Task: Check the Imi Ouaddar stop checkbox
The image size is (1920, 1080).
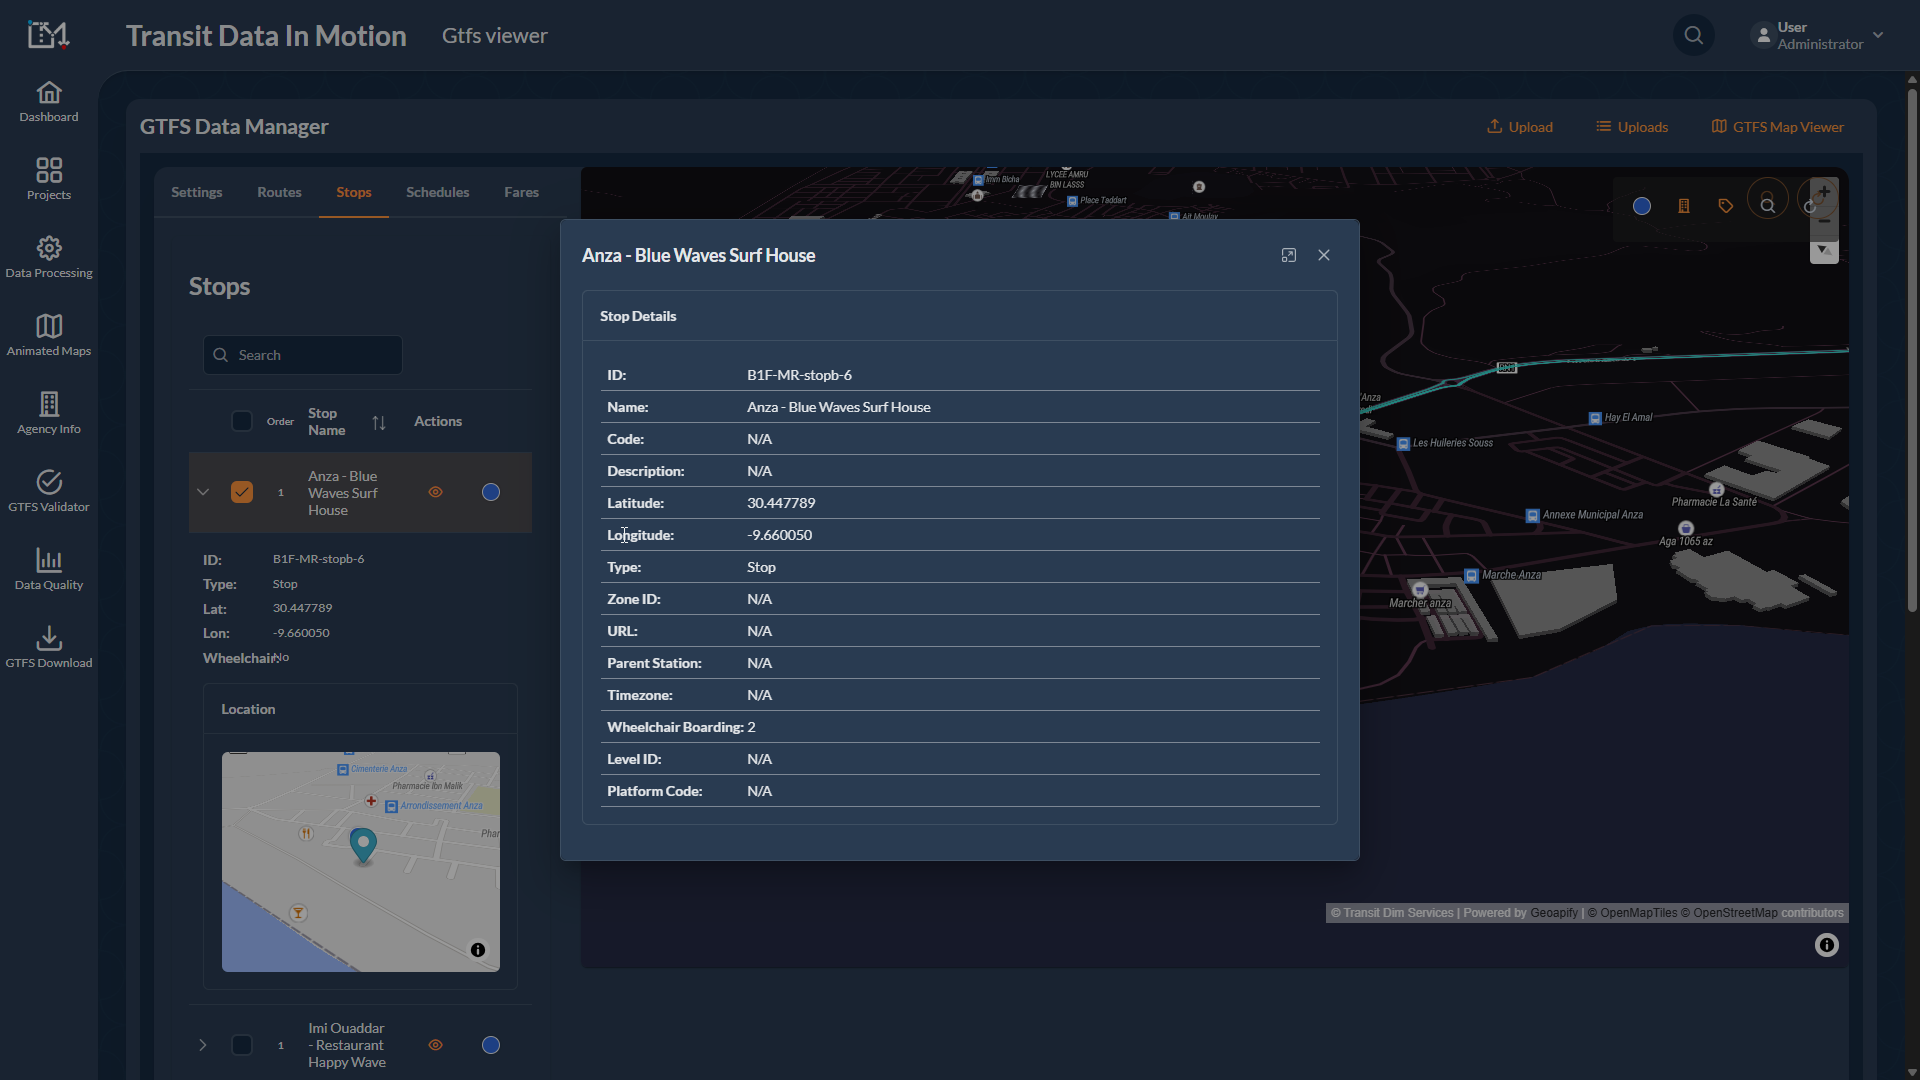Action: [242, 1045]
